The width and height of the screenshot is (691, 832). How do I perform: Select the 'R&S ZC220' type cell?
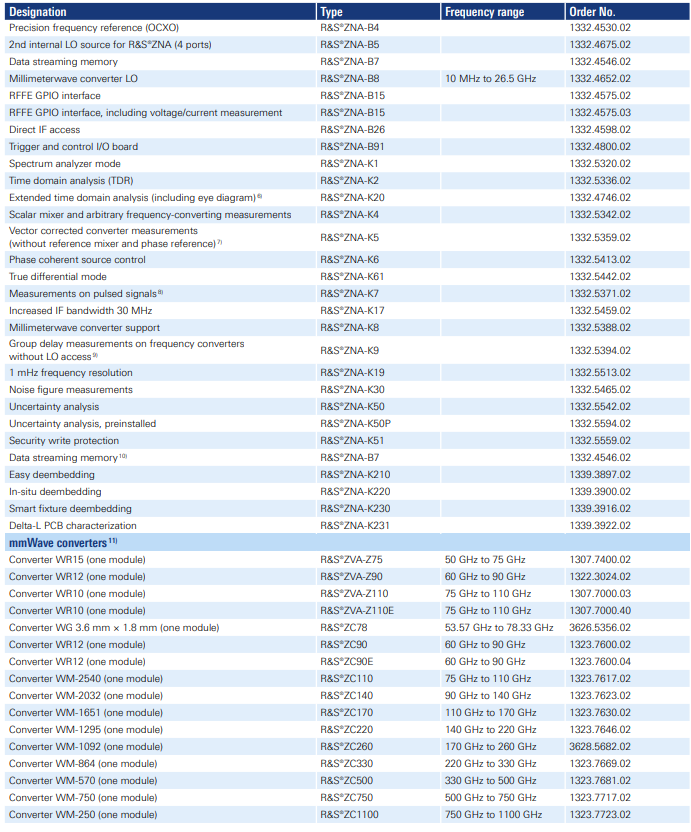[347, 729]
